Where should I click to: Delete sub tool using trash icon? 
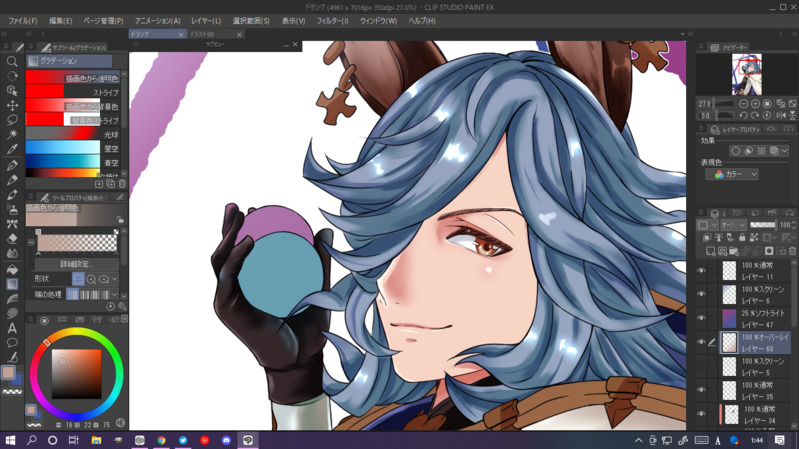pos(122,184)
